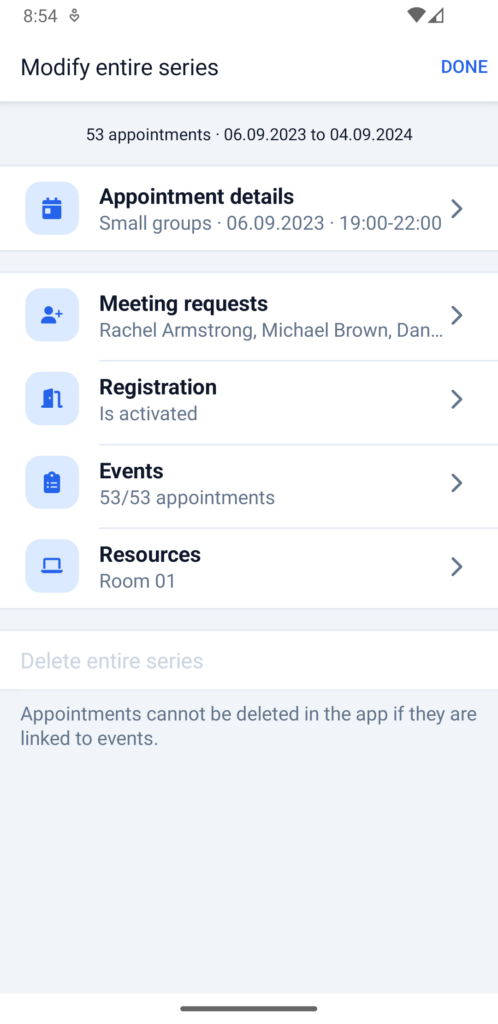Tap the laptop icon for Resources

(52, 566)
